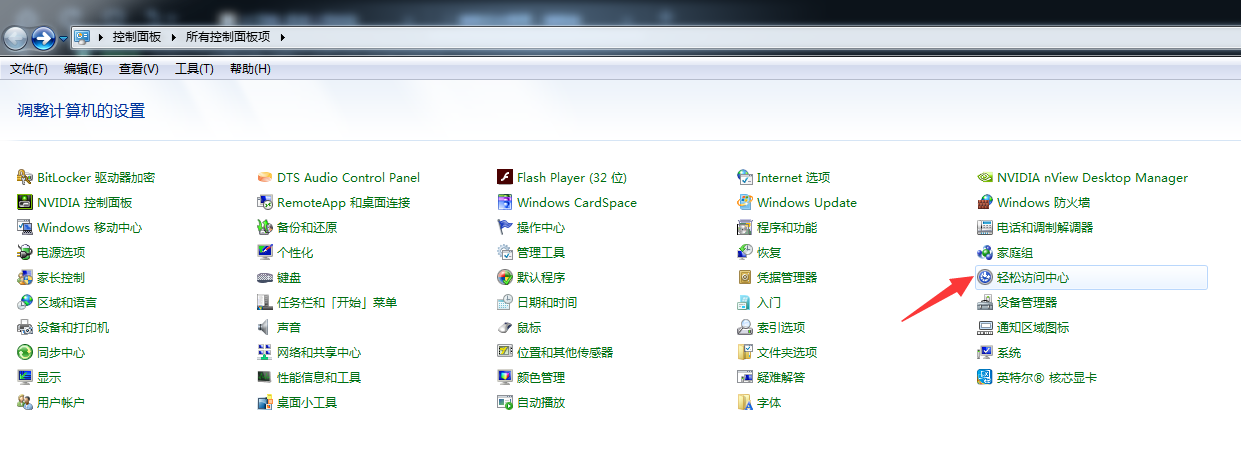Click the Windows CardSpace icon
Viewport: 1241px width, 459px height.
click(x=505, y=202)
